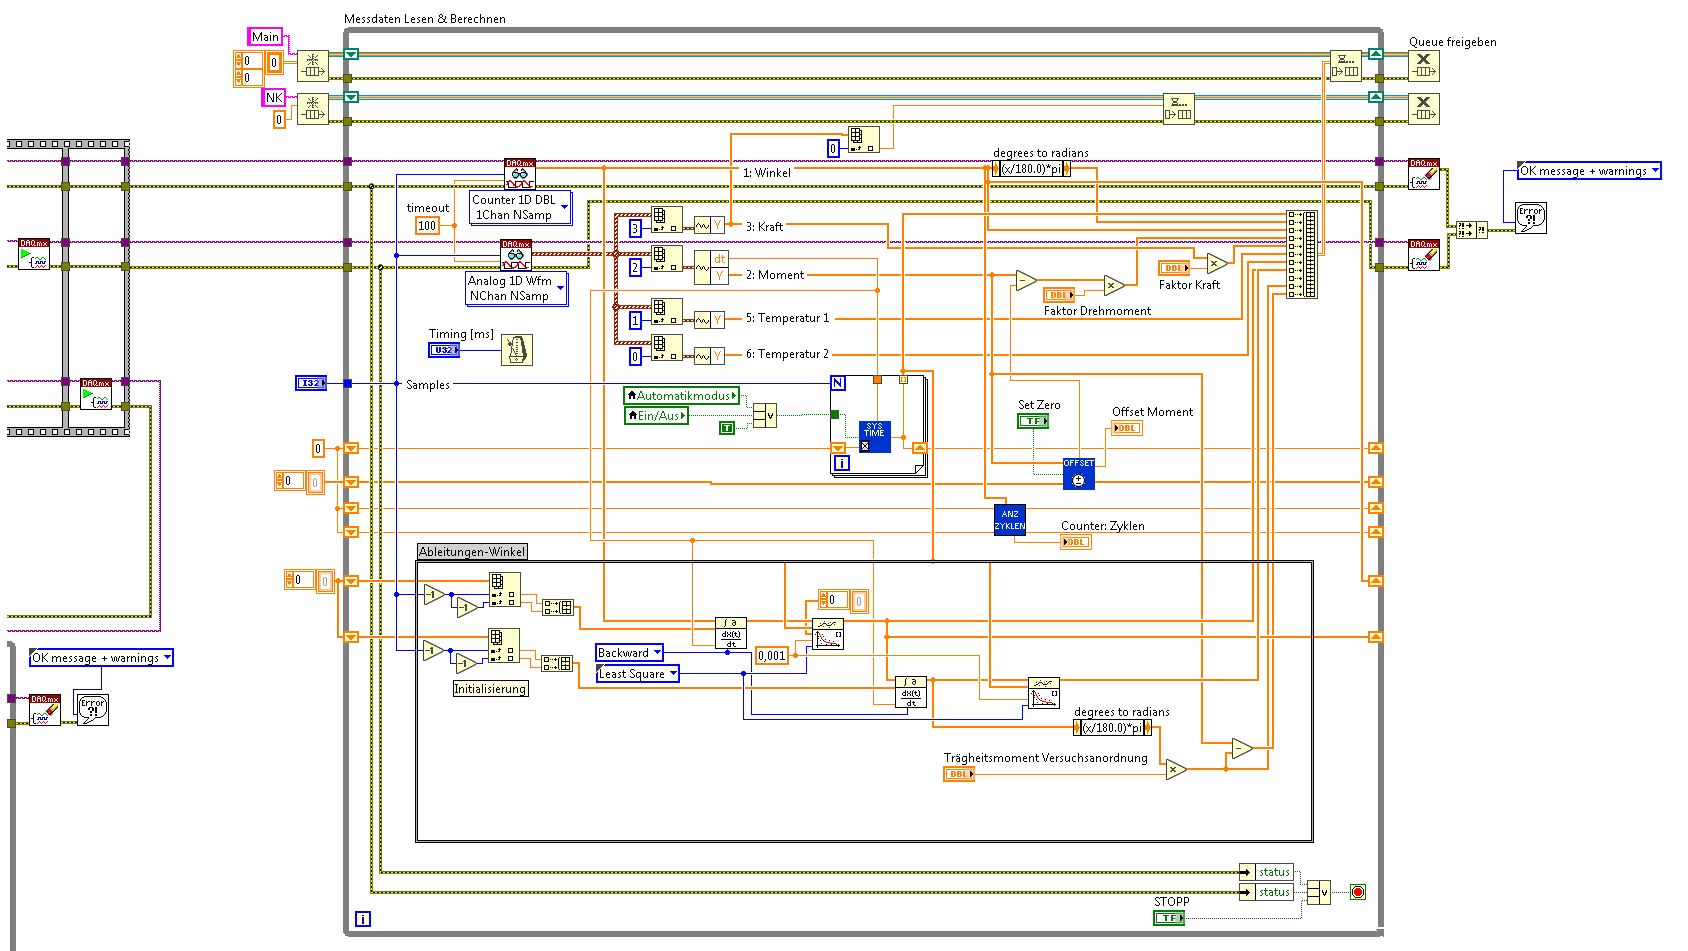Viewport: 1688px width, 951px height.
Task: Select the Initialisierung label
Action: (490, 689)
